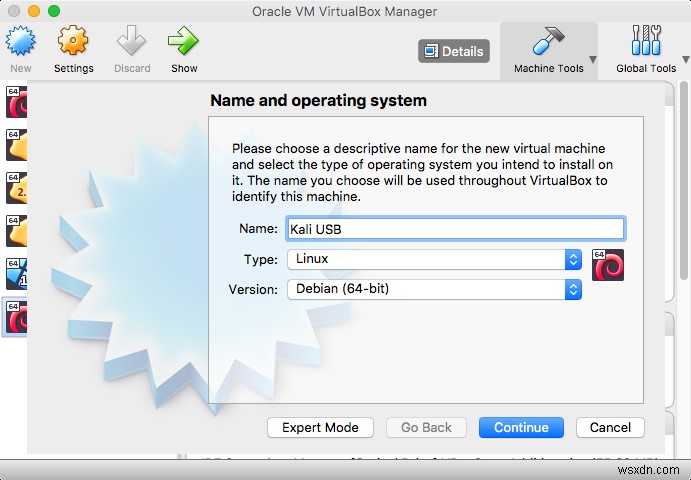Click the New virtual machine icon
The image size is (691, 480).
20,41
